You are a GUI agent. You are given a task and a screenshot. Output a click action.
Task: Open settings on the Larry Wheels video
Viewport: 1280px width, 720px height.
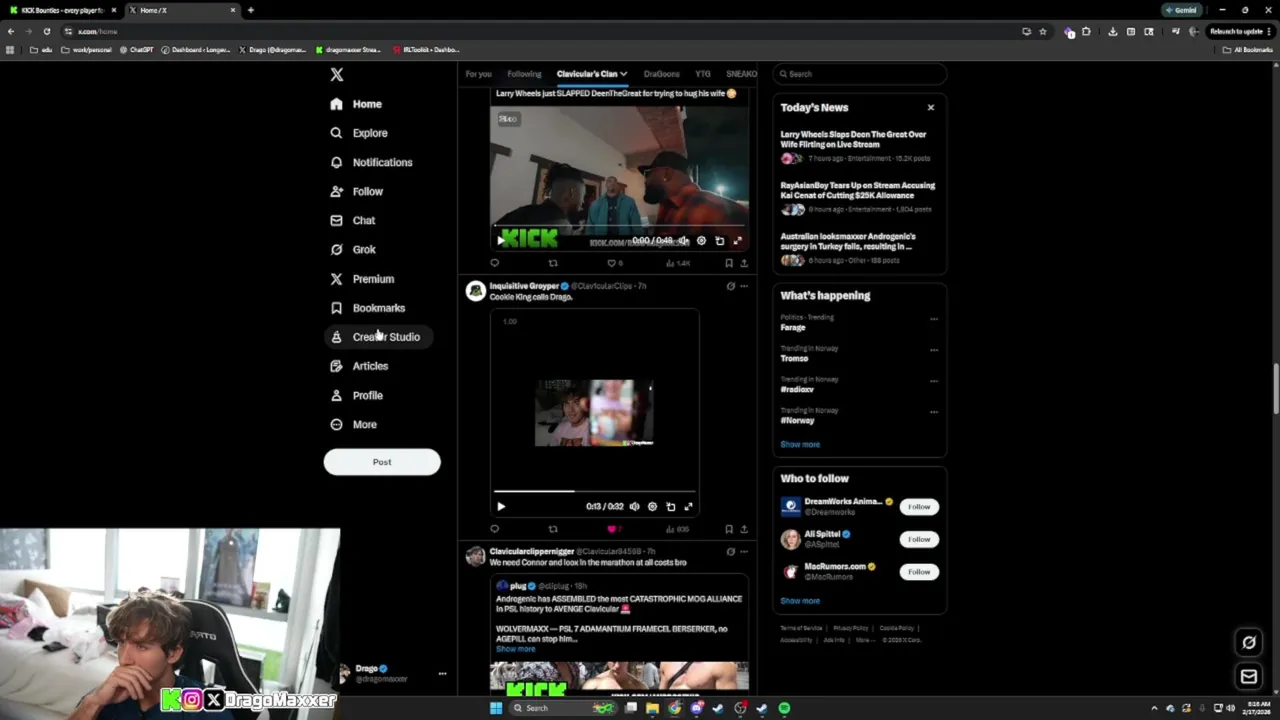click(x=701, y=240)
